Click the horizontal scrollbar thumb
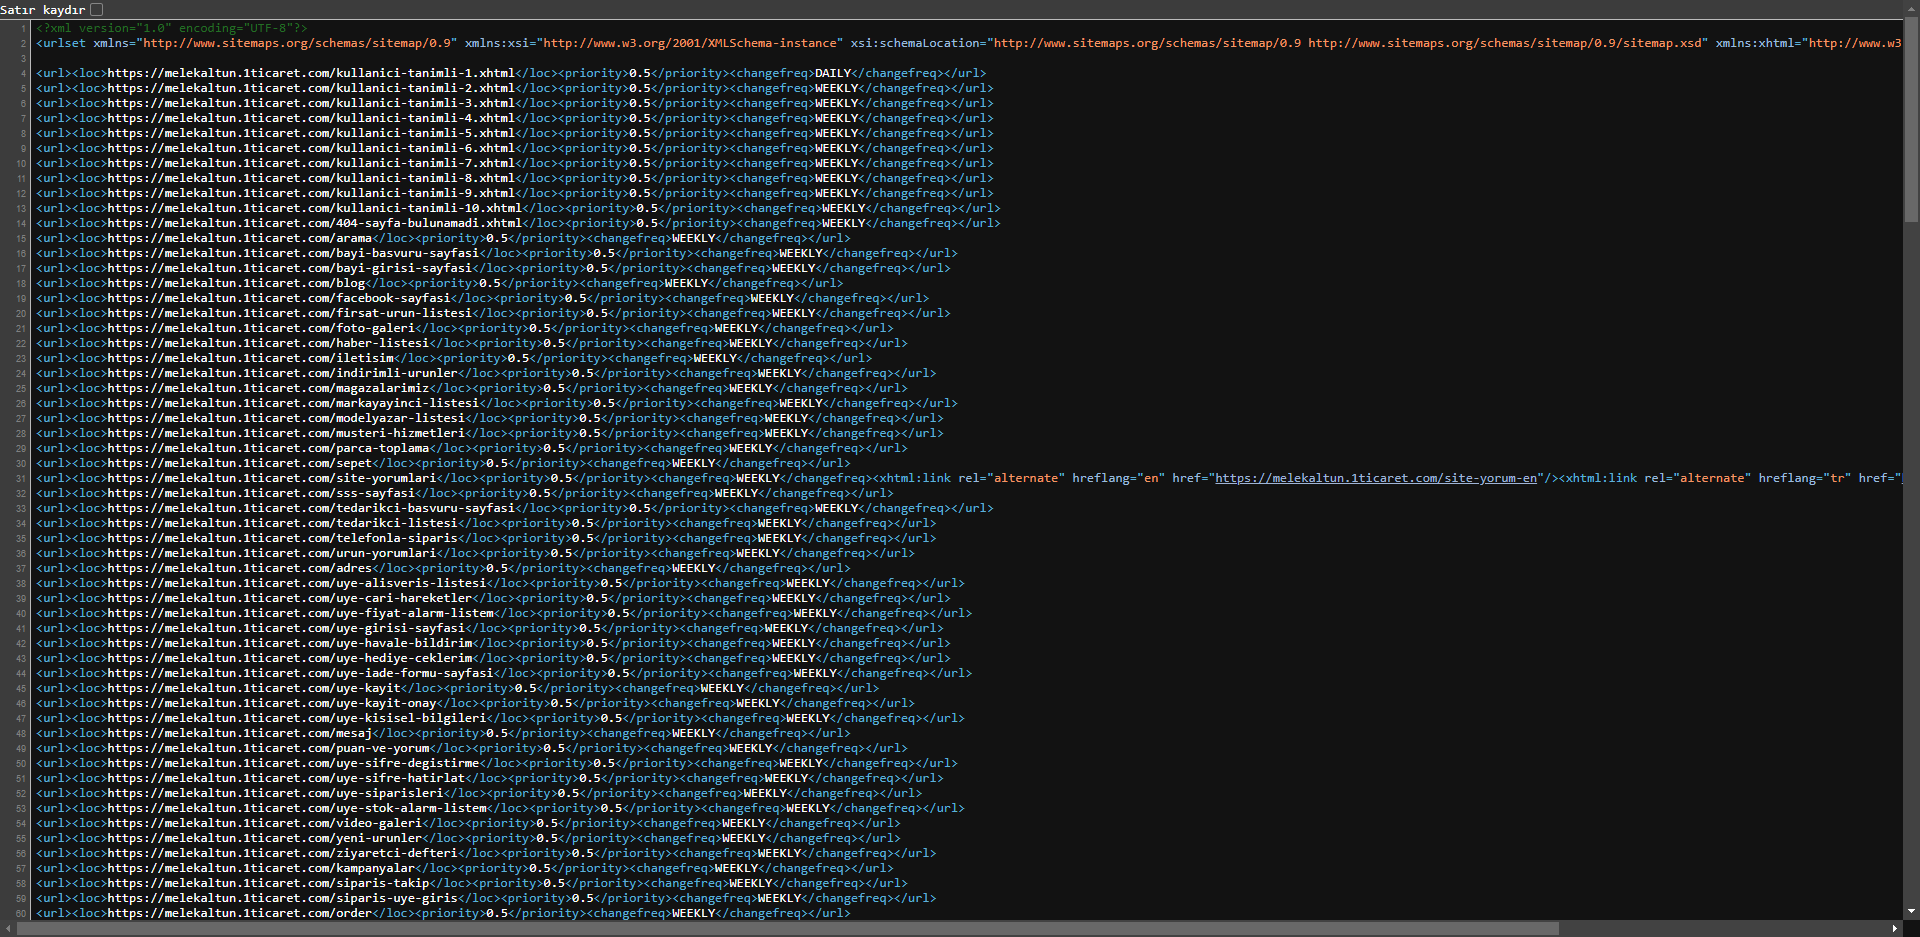Image resolution: width=1920 pixels, height=937 pixels. point(787,929)
